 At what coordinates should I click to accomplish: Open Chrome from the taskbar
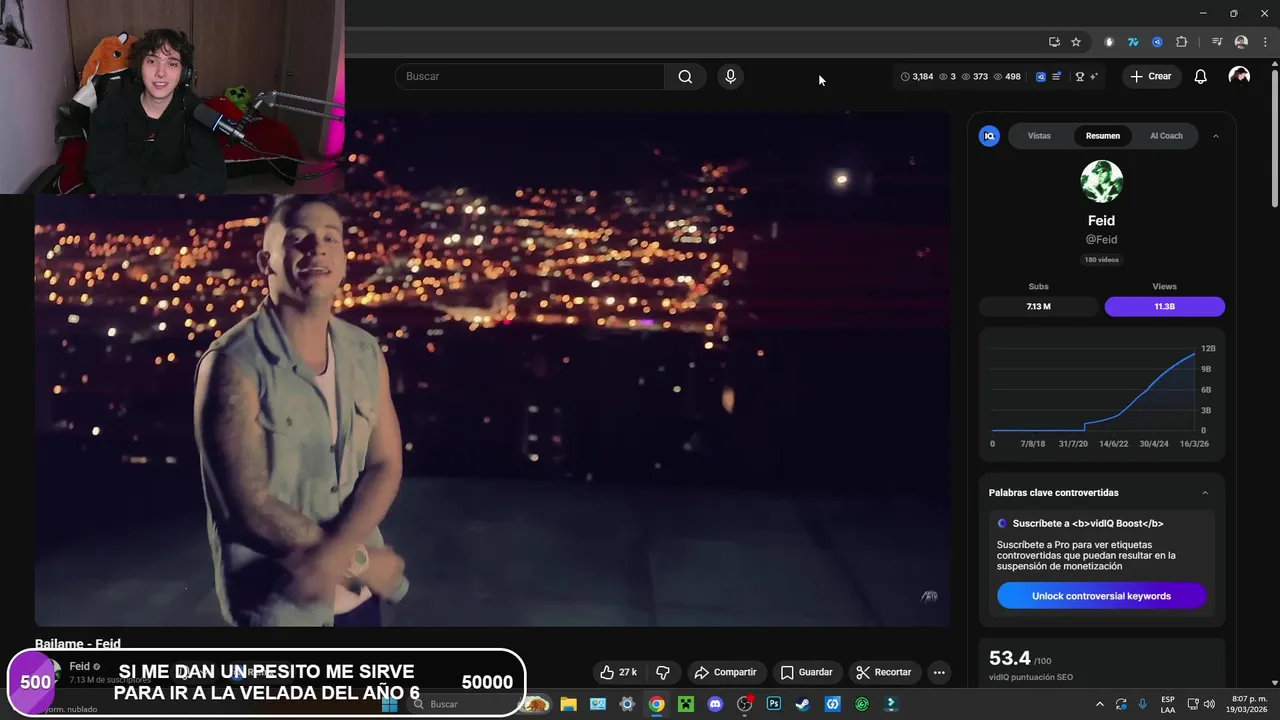point(656,704)
